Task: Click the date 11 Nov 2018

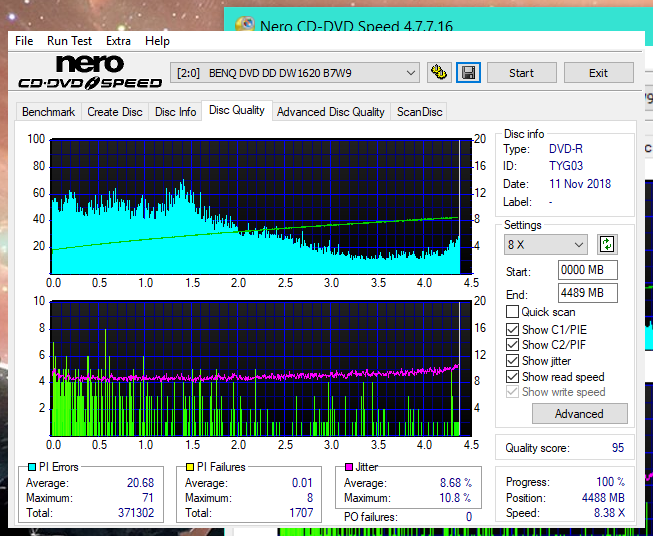Action: (x=580, y=184)
